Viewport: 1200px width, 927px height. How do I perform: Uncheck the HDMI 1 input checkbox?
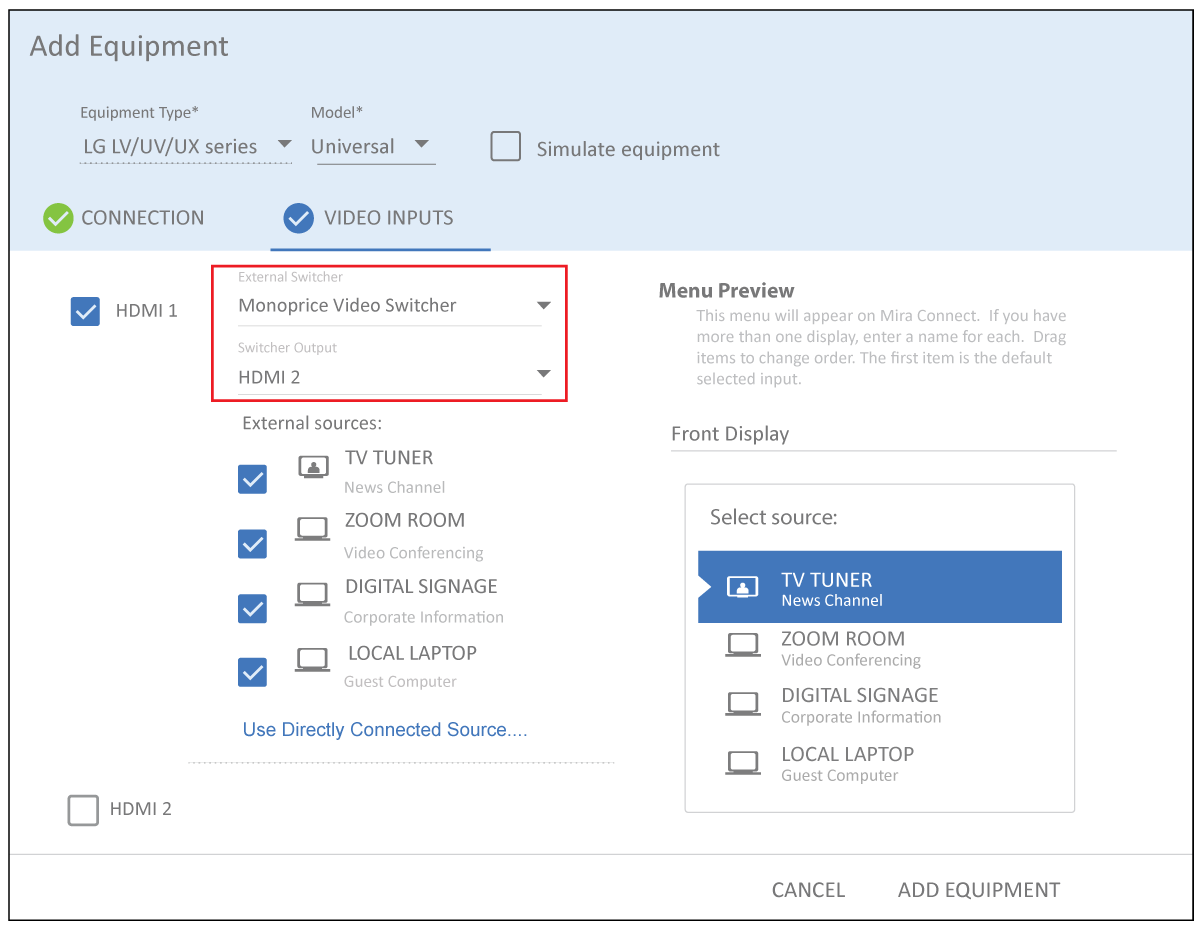(x=85, y=312)
